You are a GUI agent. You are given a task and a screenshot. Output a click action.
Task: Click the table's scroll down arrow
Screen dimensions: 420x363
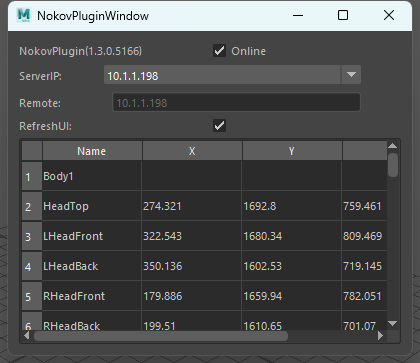click(x=393, y=323)
